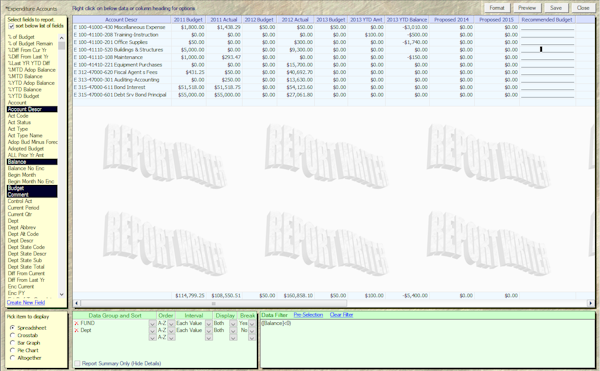
Task: Open the Pre-Selection link
Action: pos(308,315)
